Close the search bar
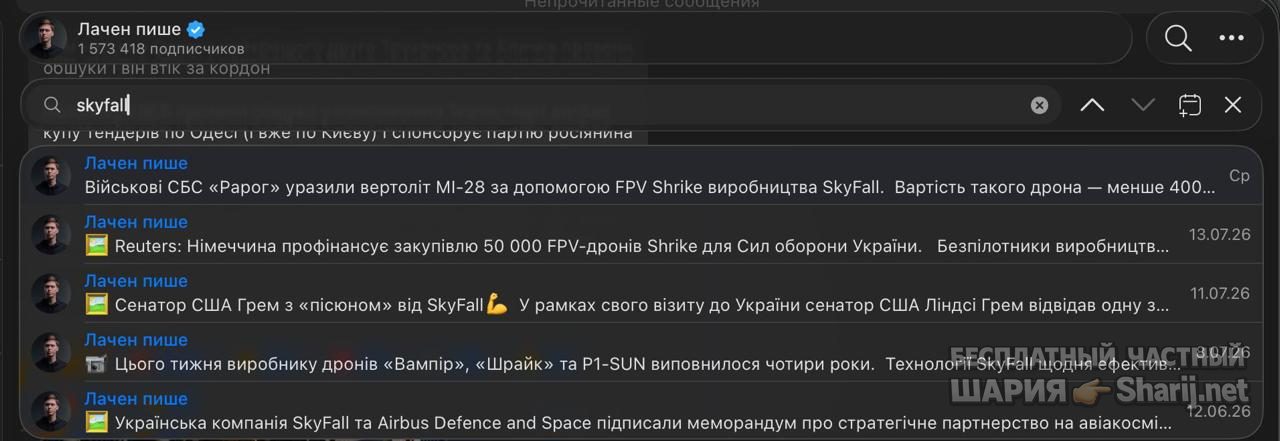 coord(1233,105)
